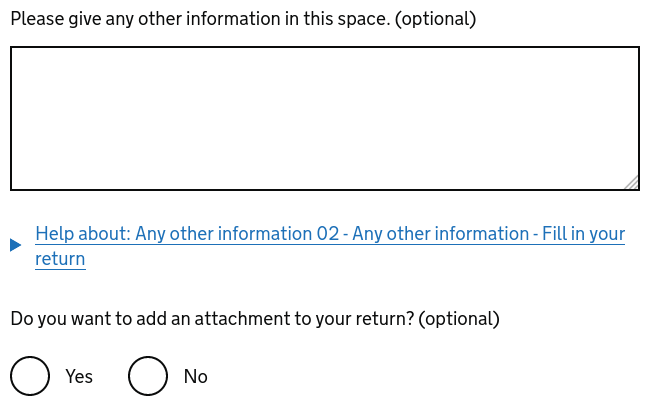This screenshot has height=411, width=651.
Task: Click the 'Yes' label text
Action: coord(79,377)
